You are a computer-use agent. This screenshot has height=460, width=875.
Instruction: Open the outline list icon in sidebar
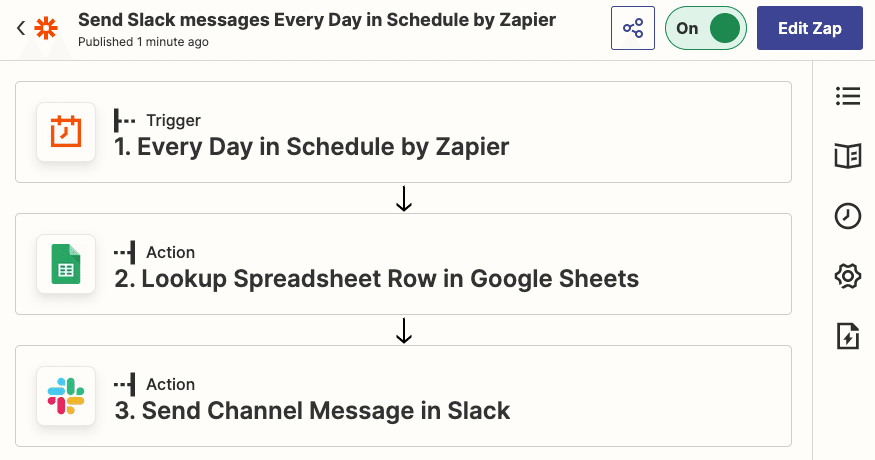click(848, 96)
